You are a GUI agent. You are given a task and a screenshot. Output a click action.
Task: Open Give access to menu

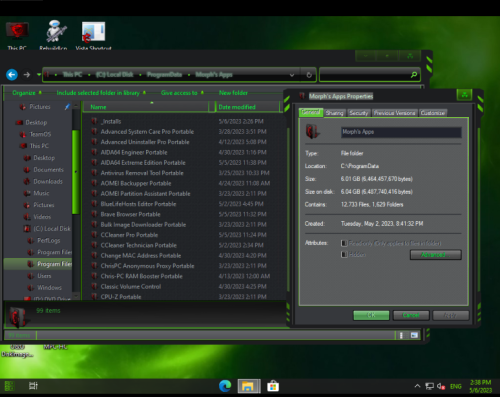[182, 93]
